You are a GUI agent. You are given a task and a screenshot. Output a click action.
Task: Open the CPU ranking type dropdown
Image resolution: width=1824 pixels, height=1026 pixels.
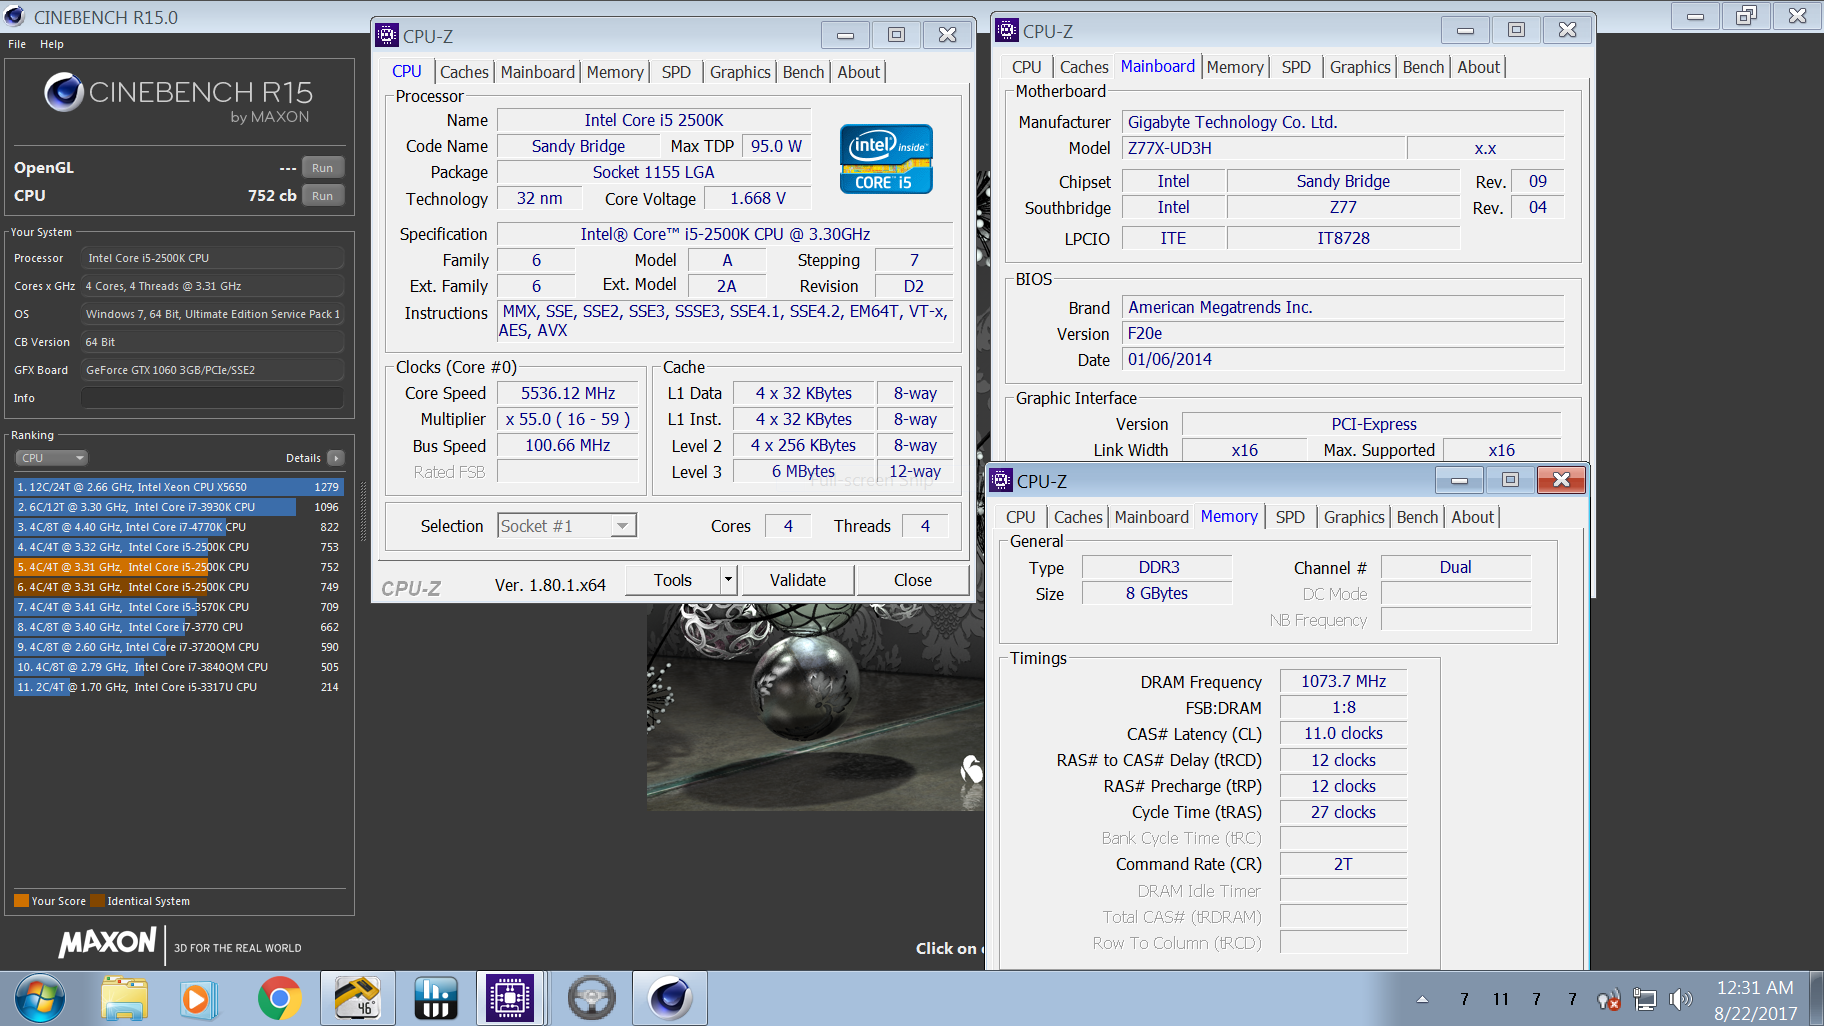[52, 458]
